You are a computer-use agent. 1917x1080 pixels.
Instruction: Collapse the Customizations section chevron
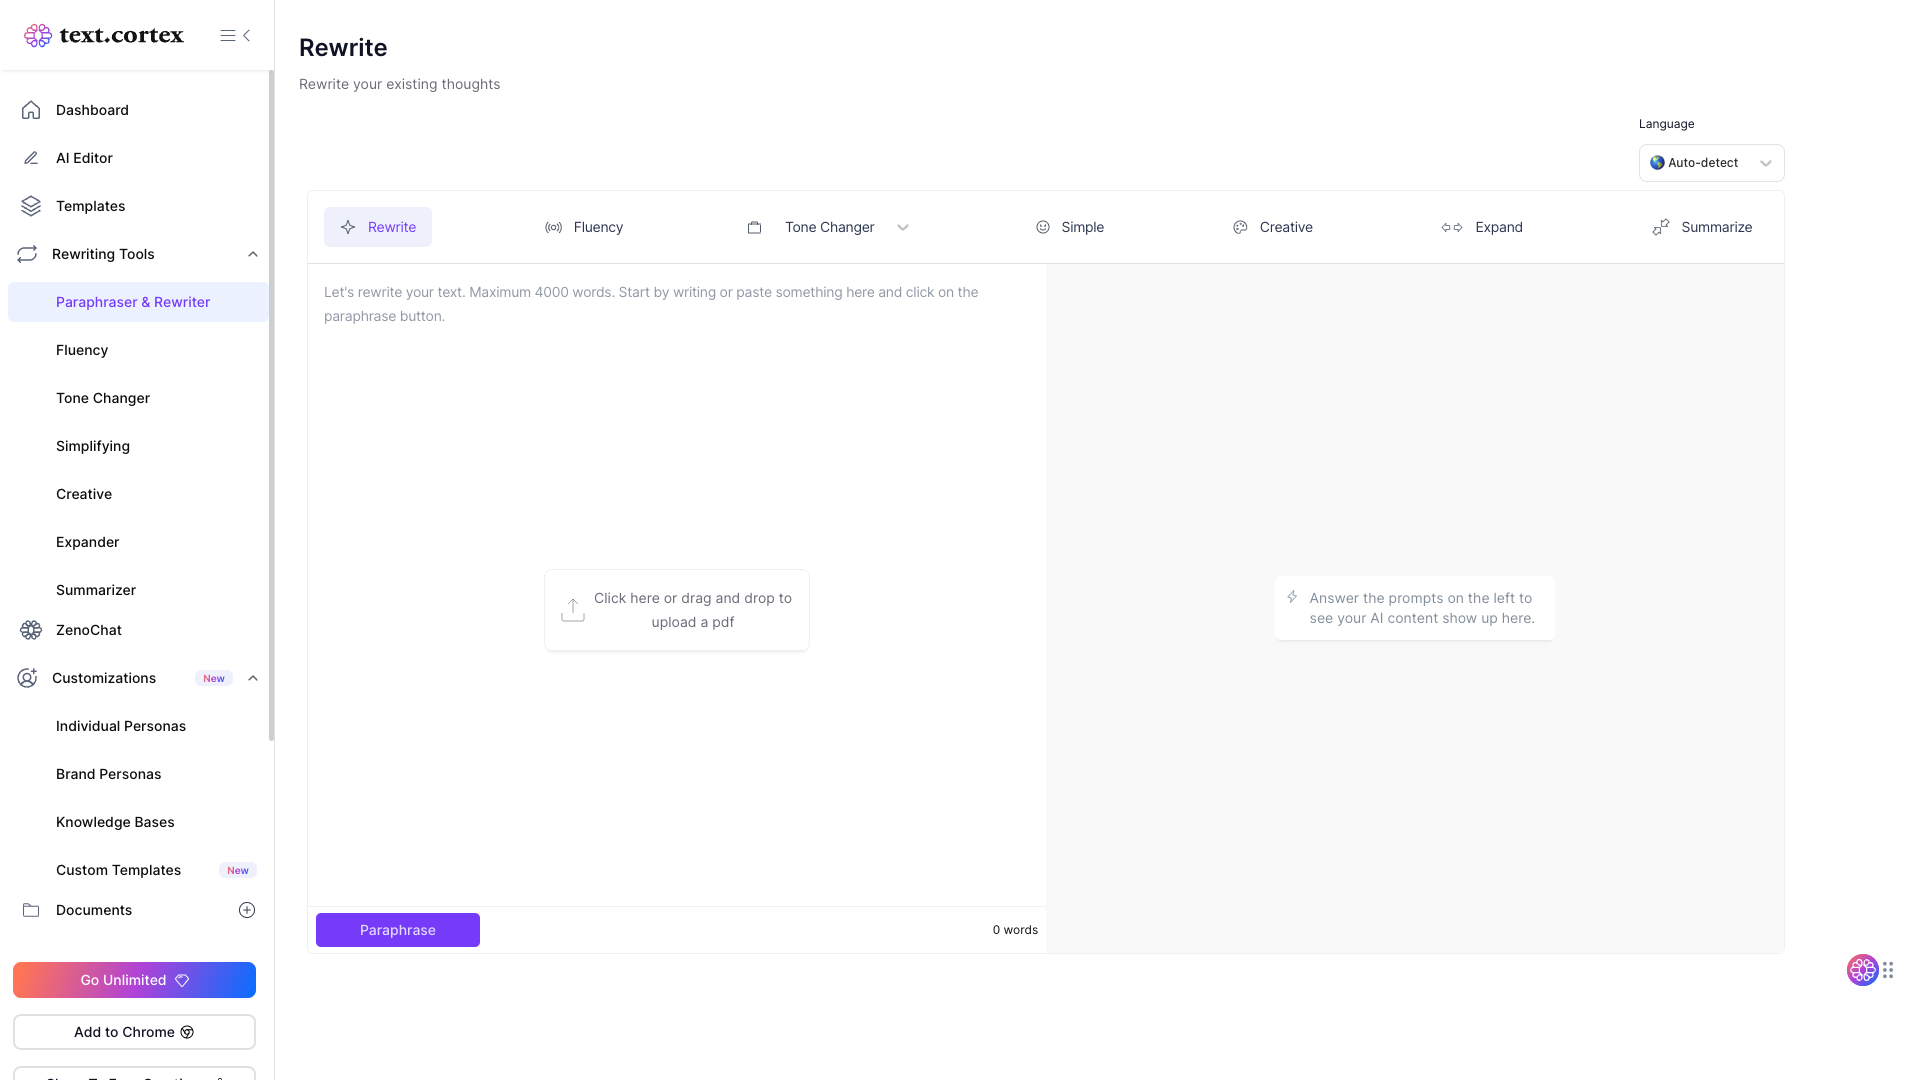[253, 678]
